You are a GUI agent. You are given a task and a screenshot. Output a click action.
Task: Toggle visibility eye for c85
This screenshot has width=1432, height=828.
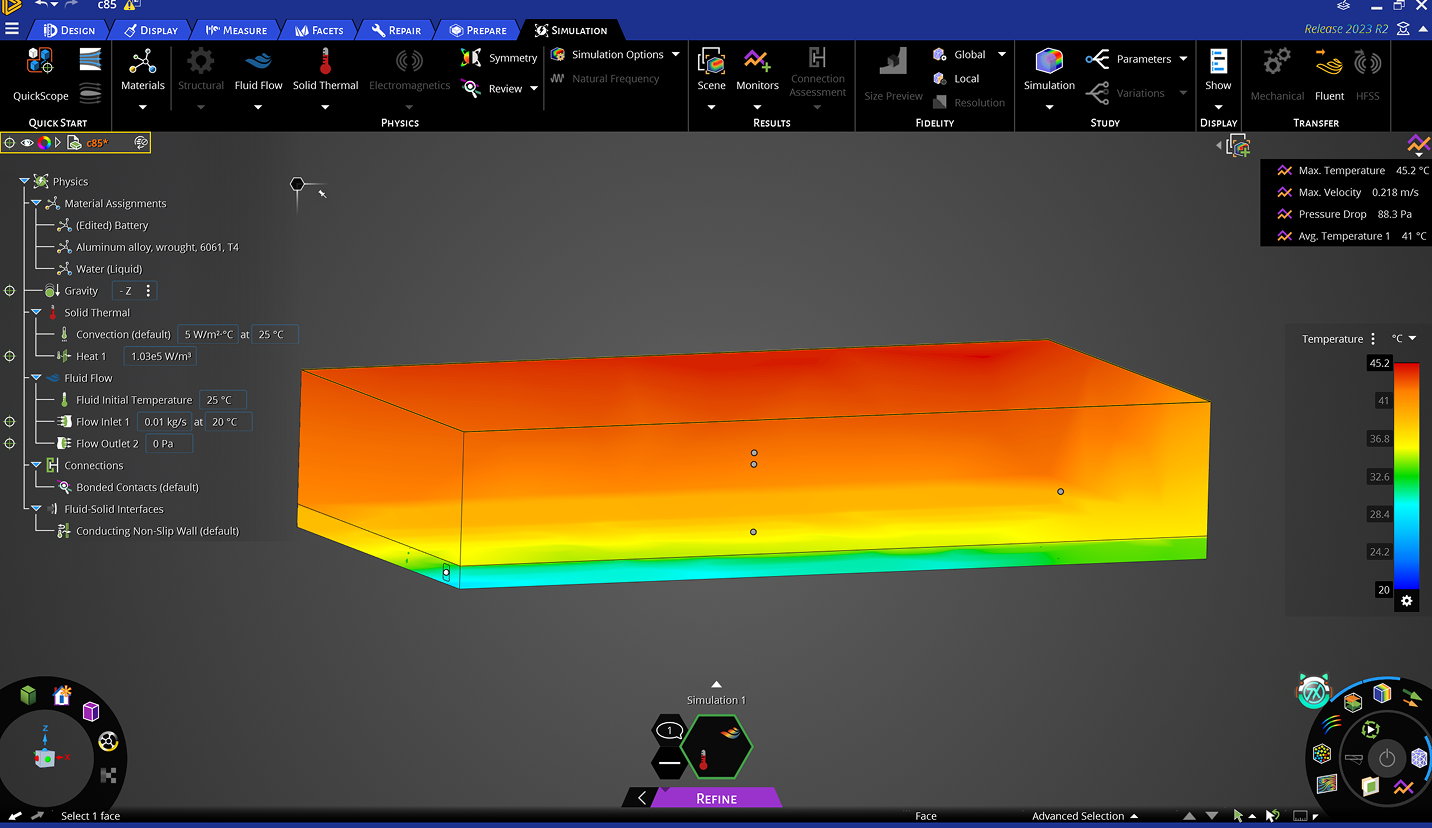coord(27,143)
